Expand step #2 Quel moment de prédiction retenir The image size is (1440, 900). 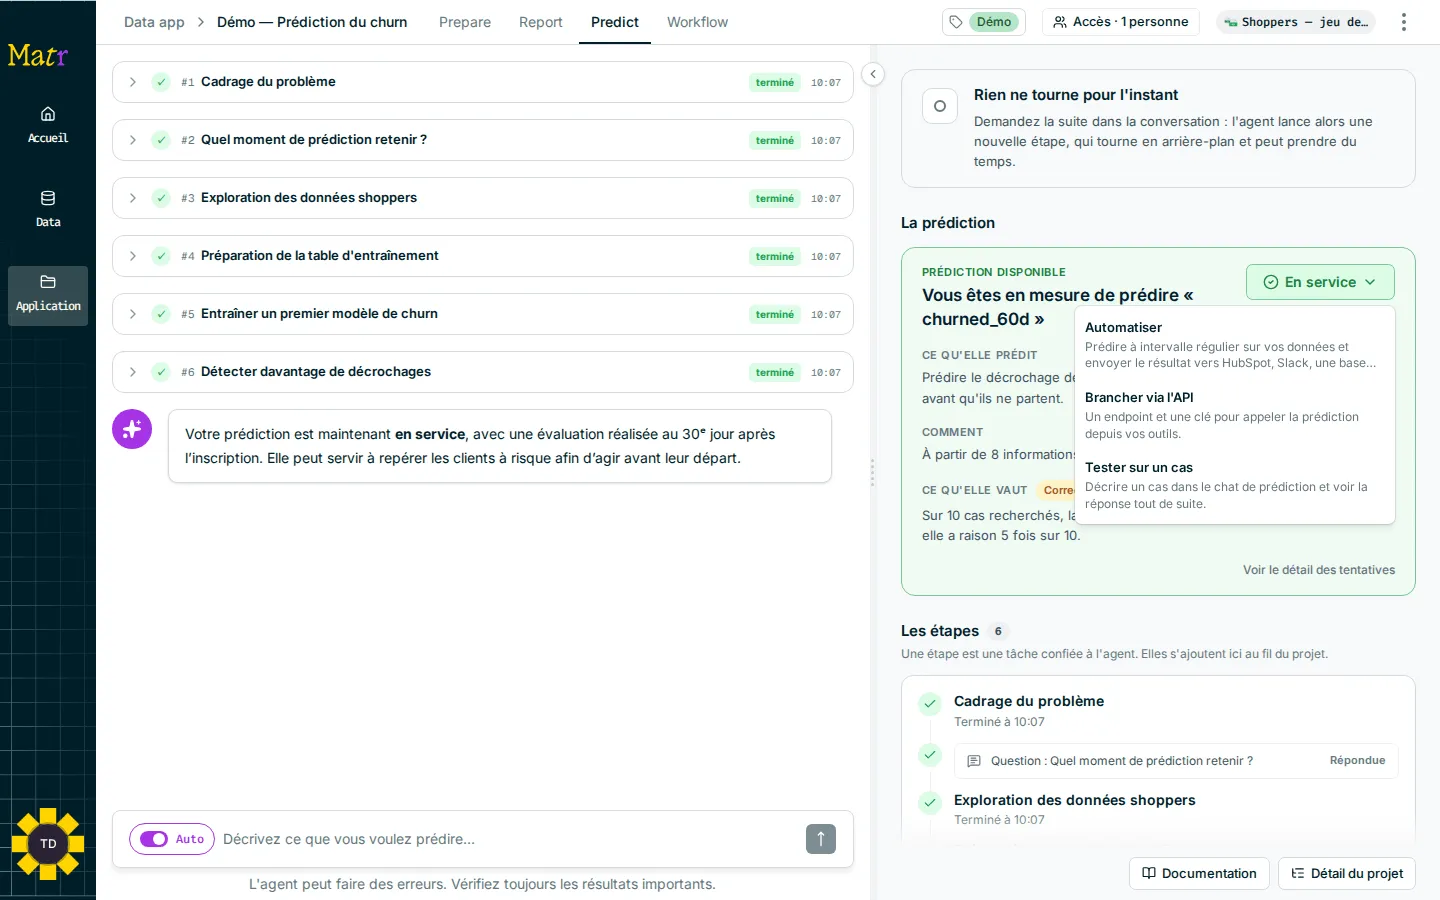pos(132,140)
